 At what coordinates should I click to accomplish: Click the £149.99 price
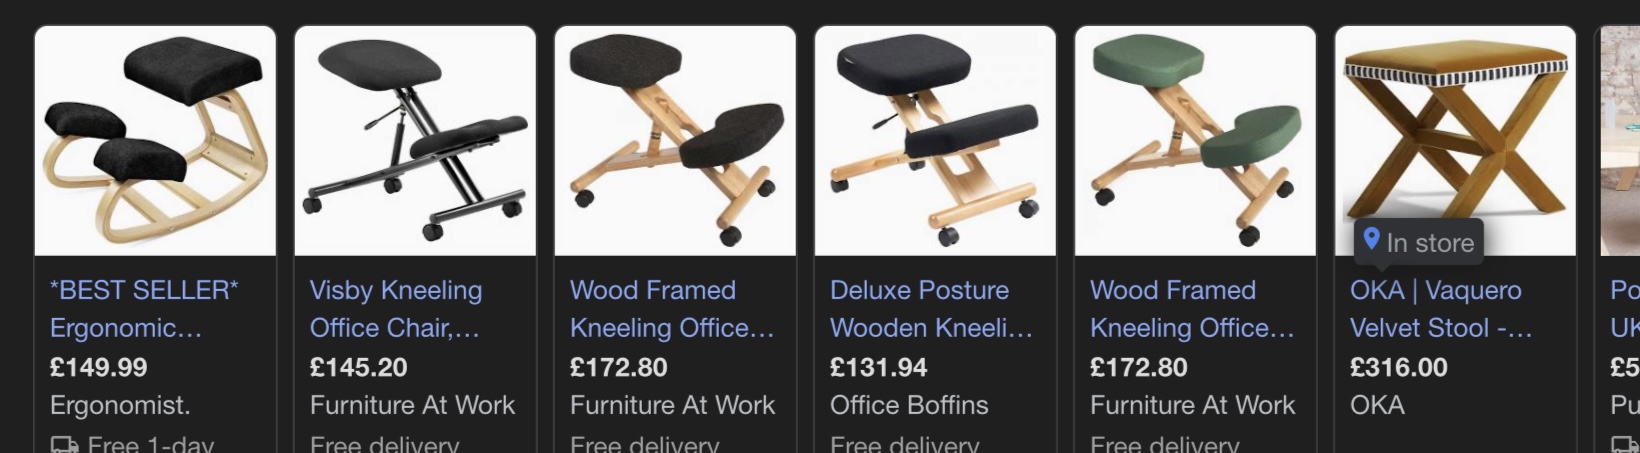(99, 367)
